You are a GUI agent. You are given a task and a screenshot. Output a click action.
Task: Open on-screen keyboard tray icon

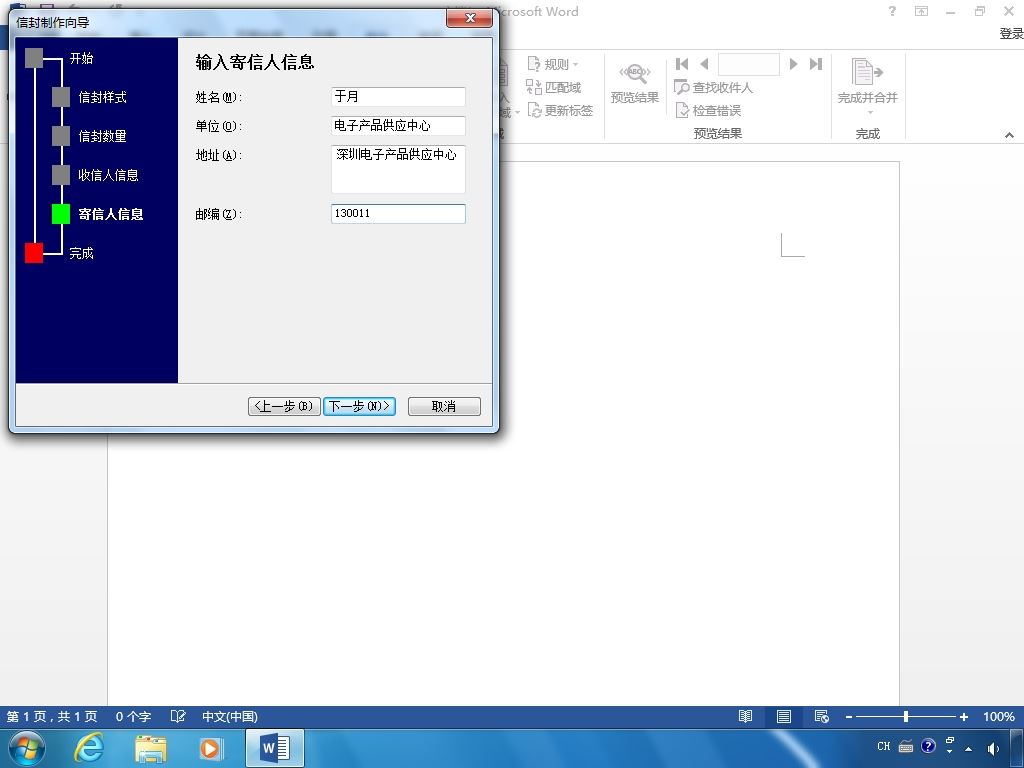(906, 746)
